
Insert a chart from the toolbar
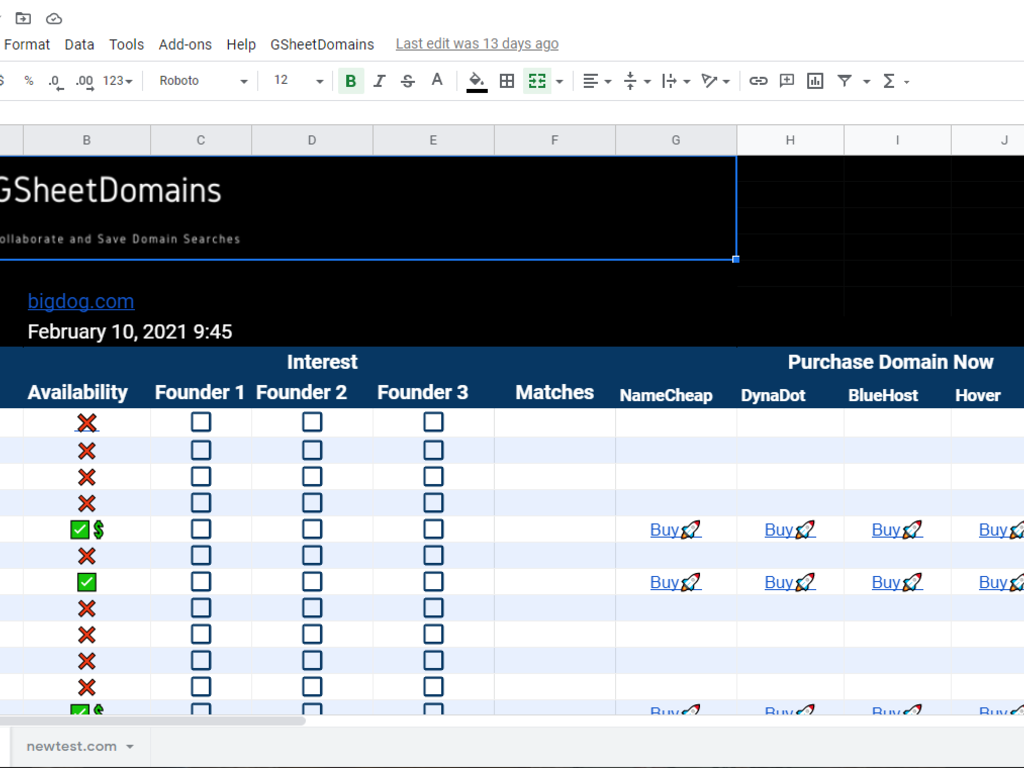[815, 81]
